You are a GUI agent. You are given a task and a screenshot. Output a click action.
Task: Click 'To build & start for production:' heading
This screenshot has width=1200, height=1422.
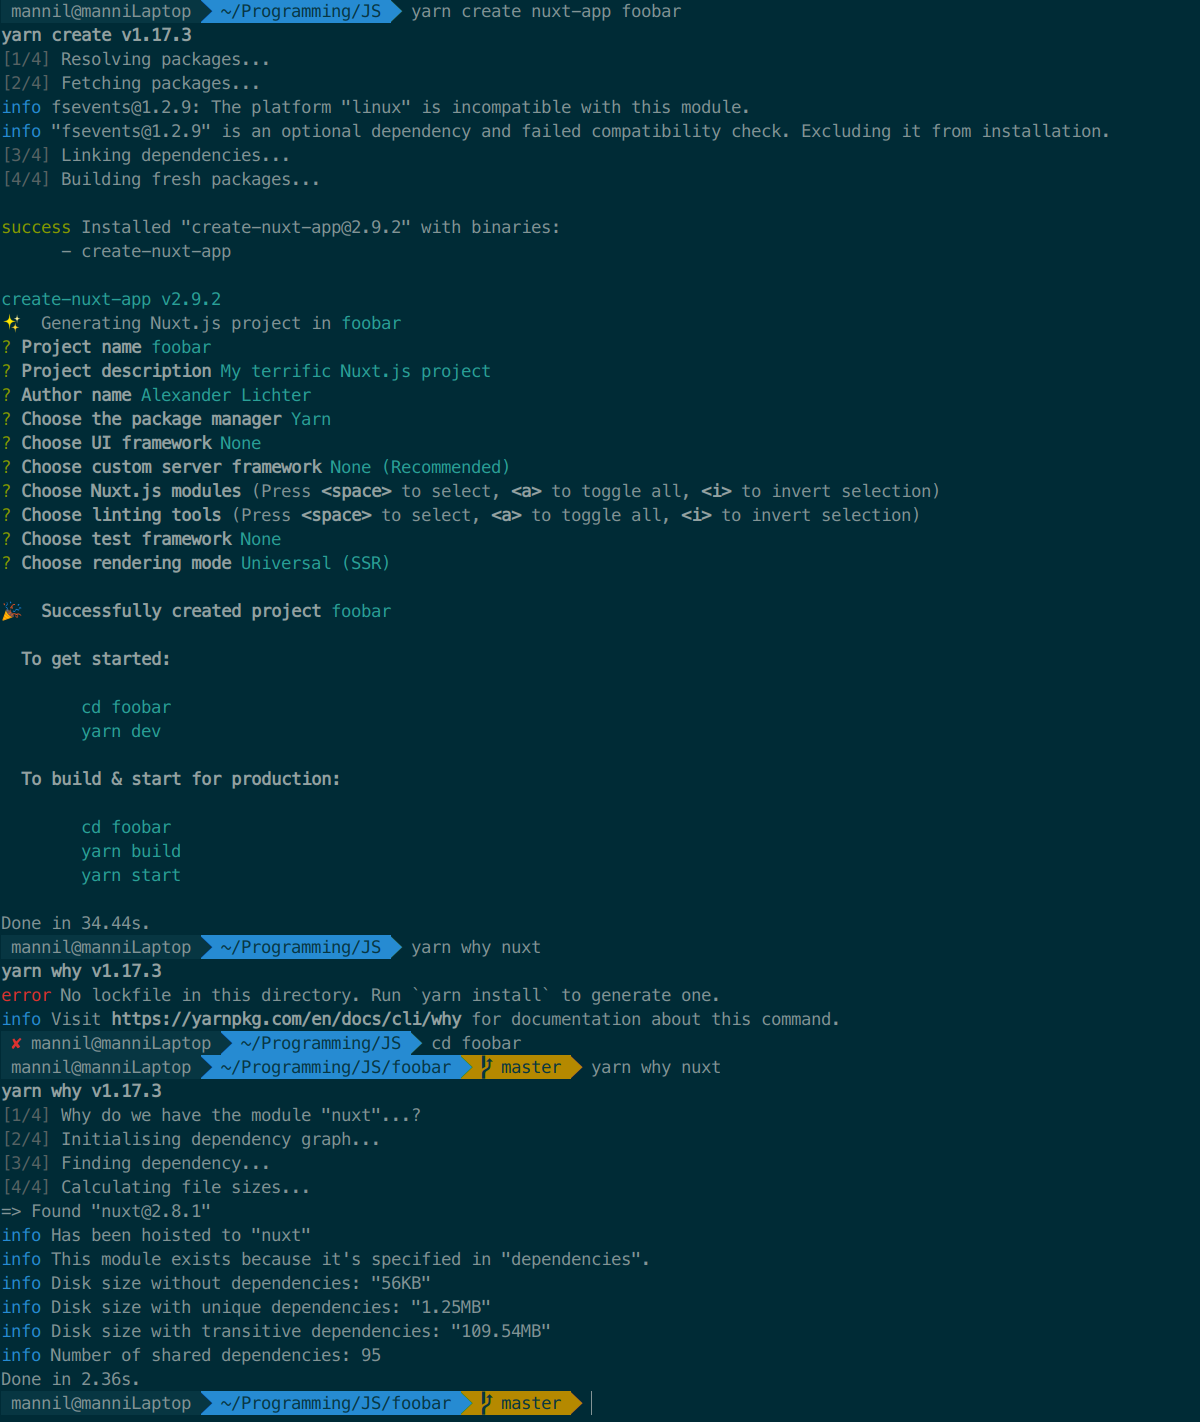(x=181, y=779)
